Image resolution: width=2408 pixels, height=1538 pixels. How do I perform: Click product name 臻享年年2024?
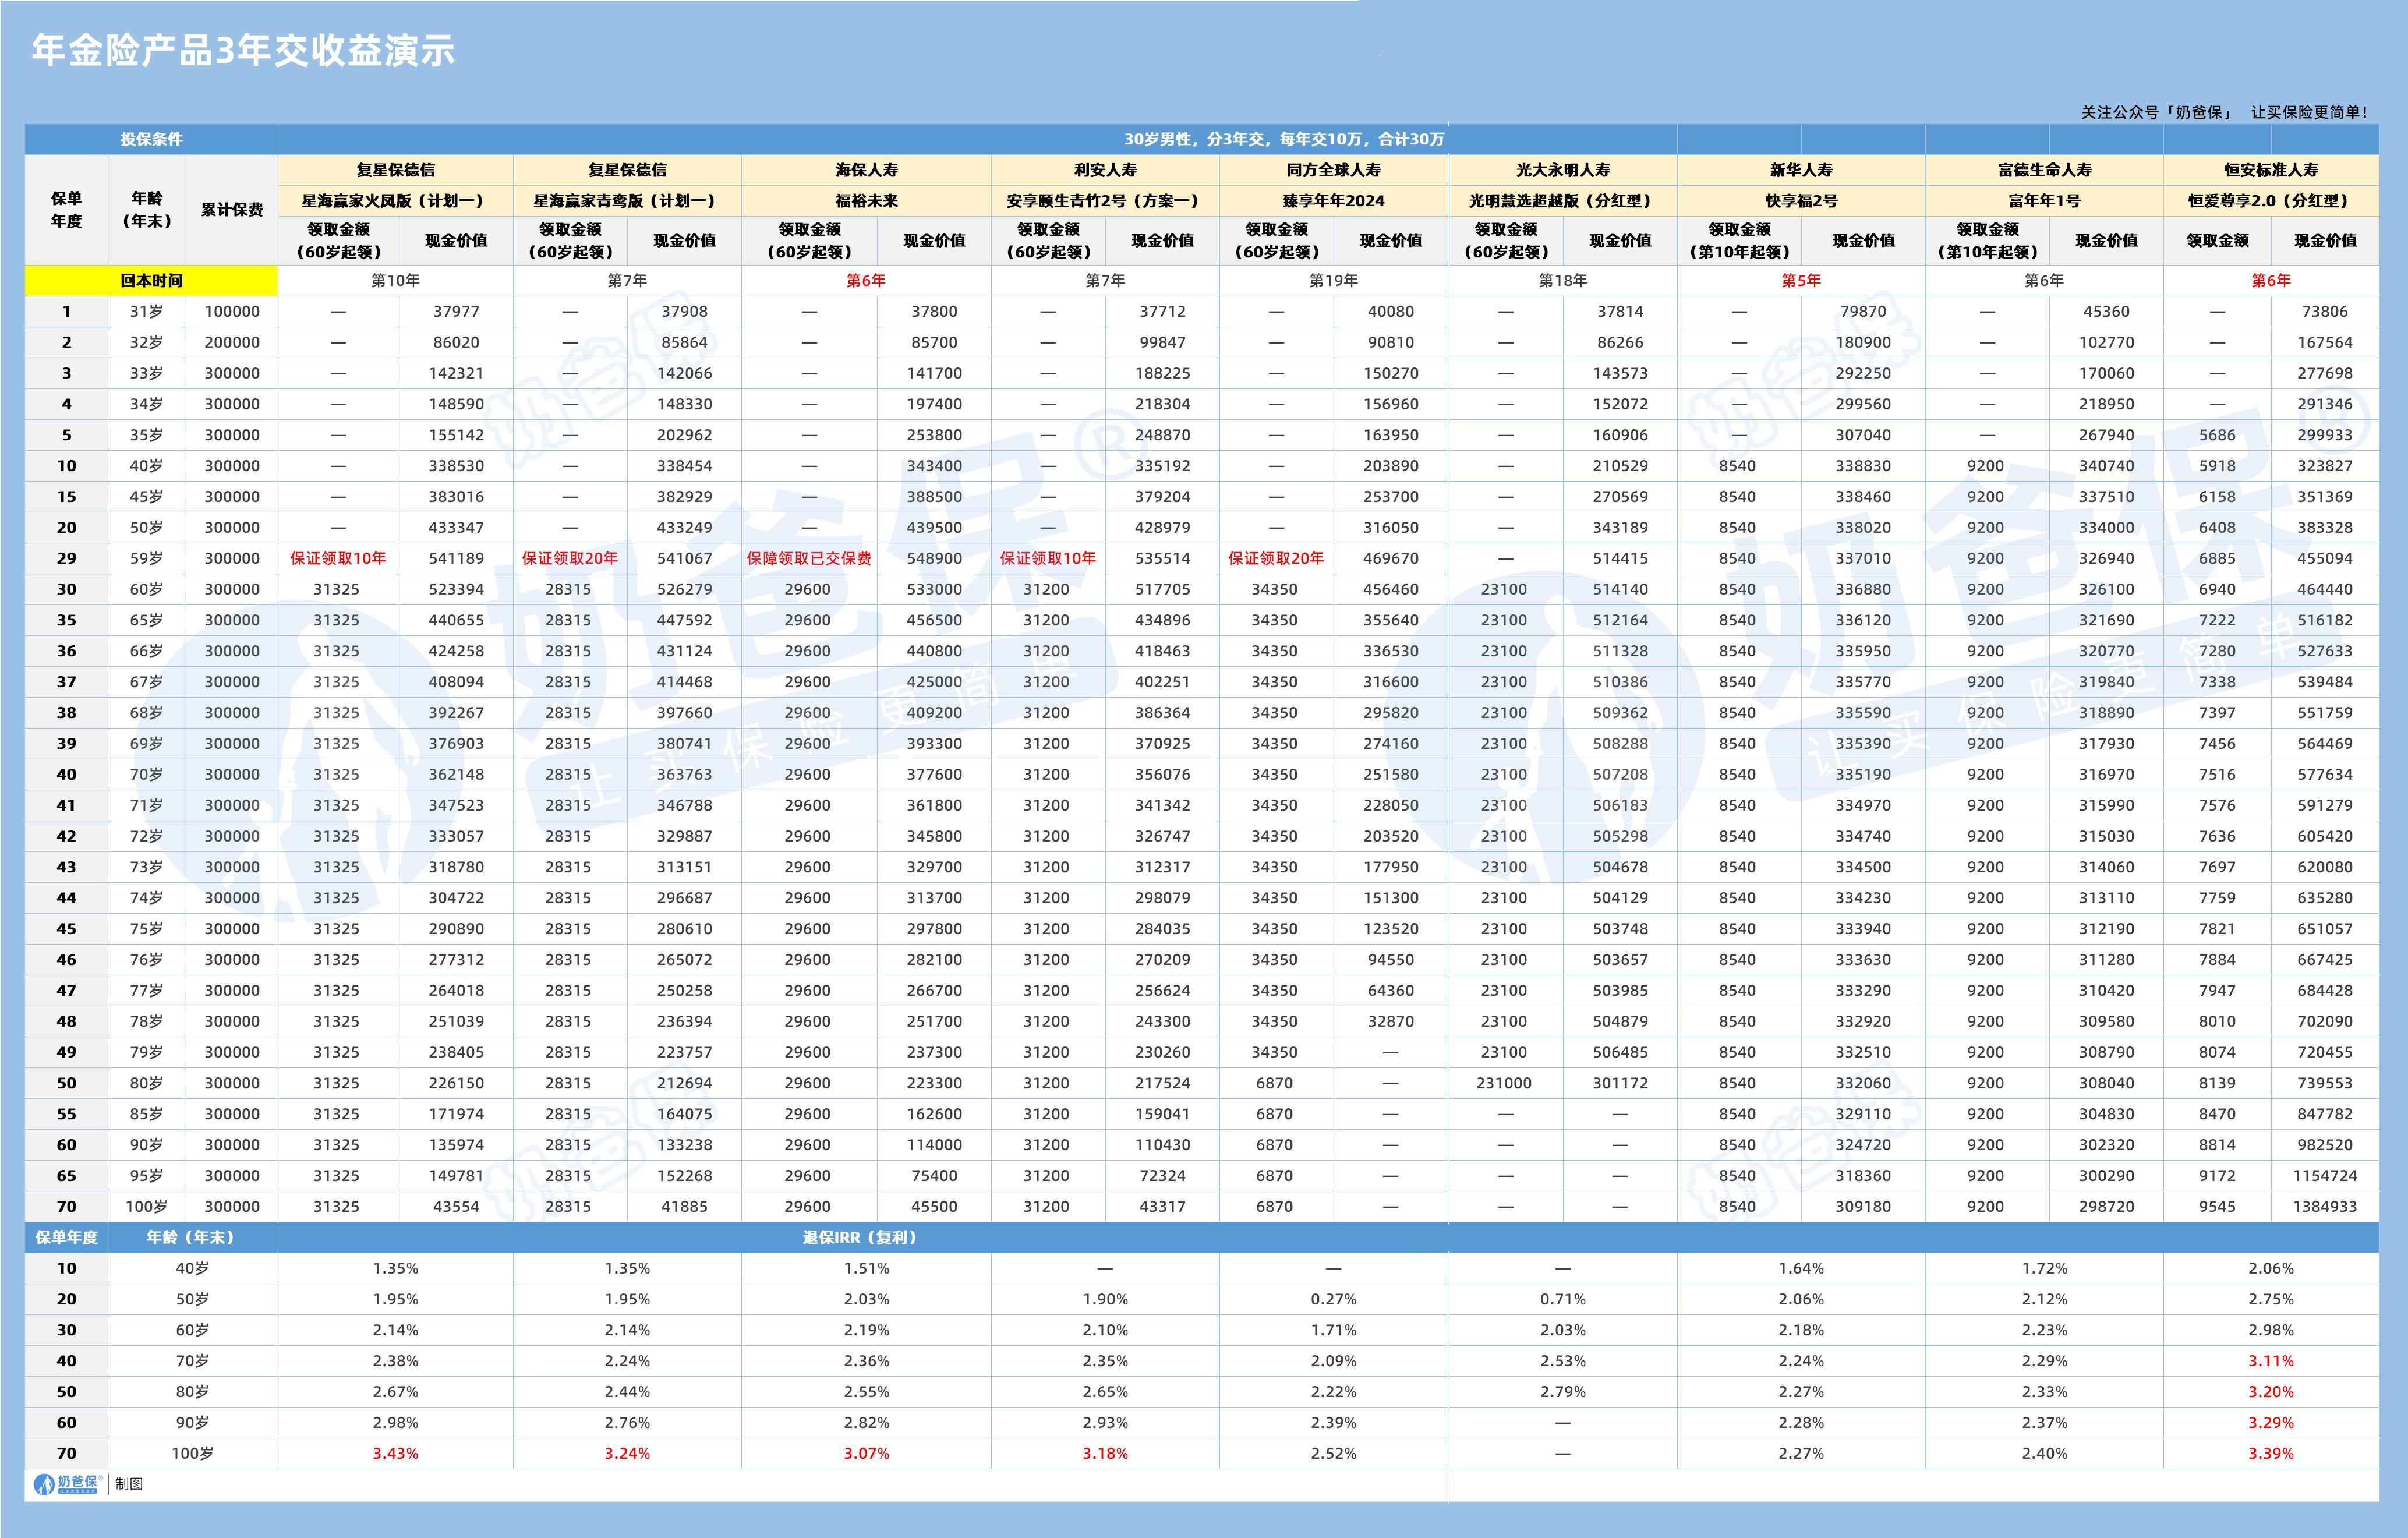(x=1333, y=201)
